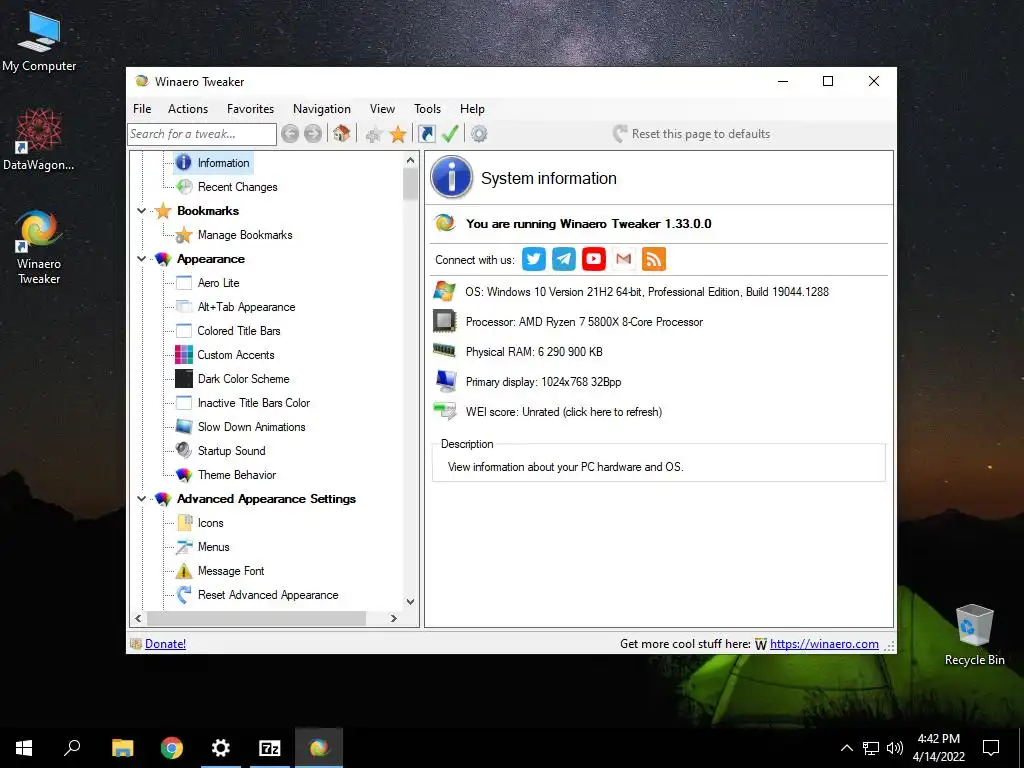Click WEI score to refresh
Viewport: 1024px width, 768px height.
[564, 412]
